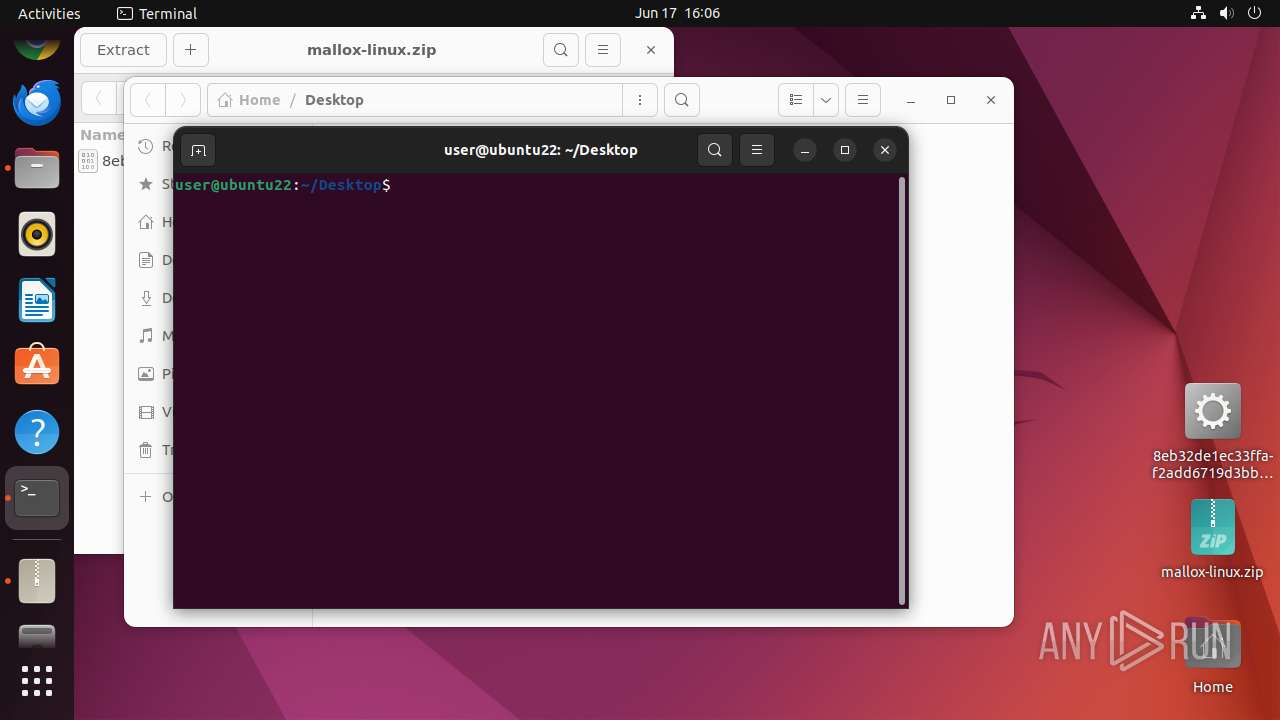Click Recent clock icon in Files sidebar
1280x720 pixels.
[146, 146]
